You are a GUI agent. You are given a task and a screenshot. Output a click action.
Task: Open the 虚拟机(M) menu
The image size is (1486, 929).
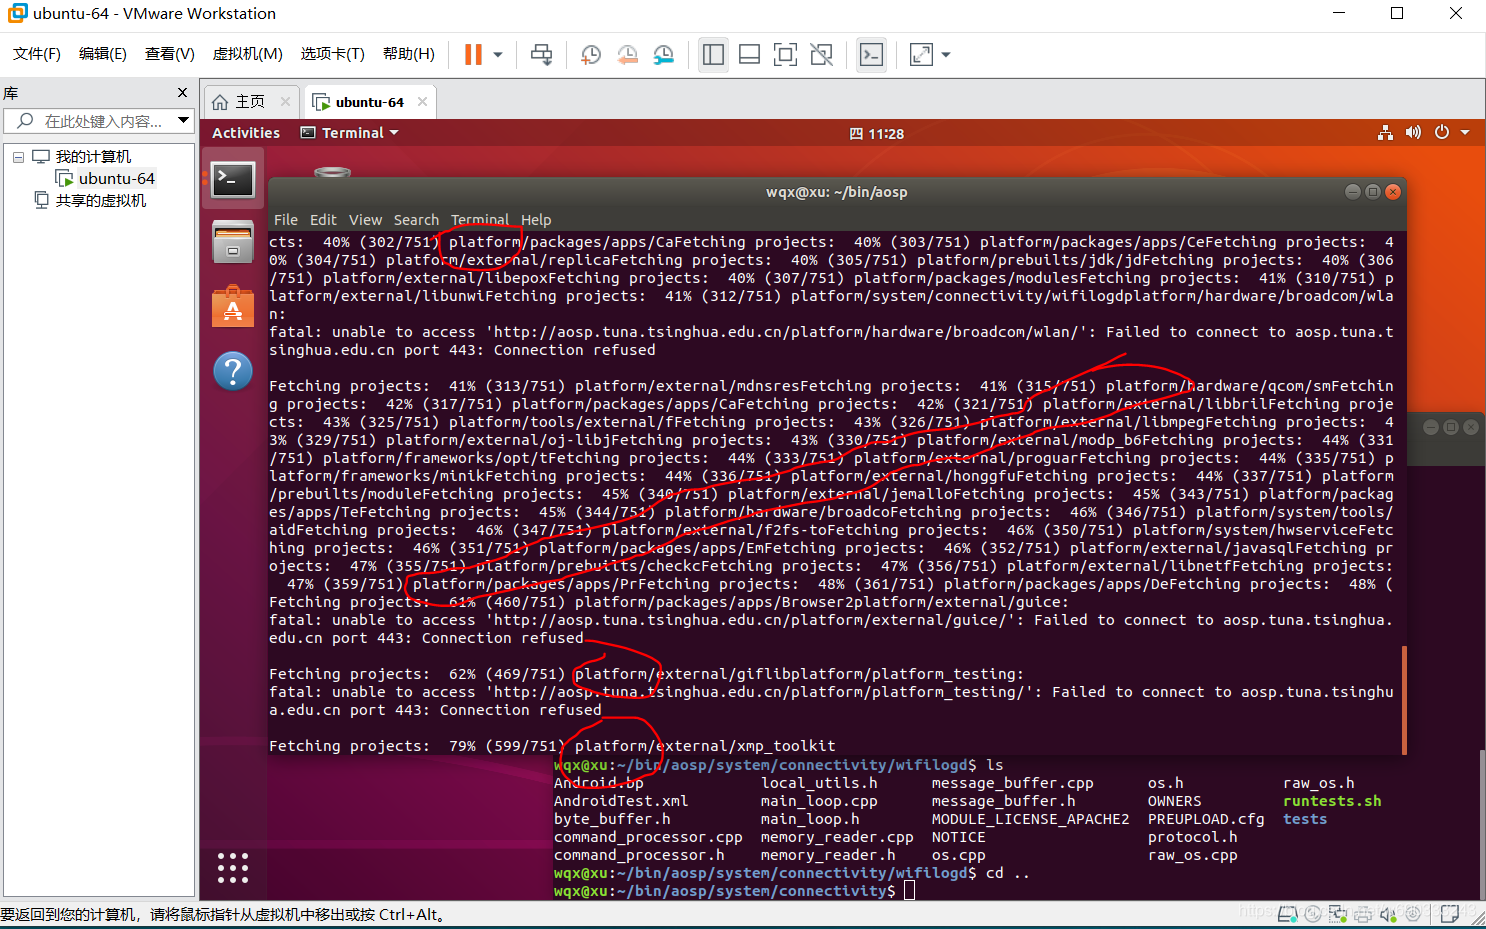point(248,54)
